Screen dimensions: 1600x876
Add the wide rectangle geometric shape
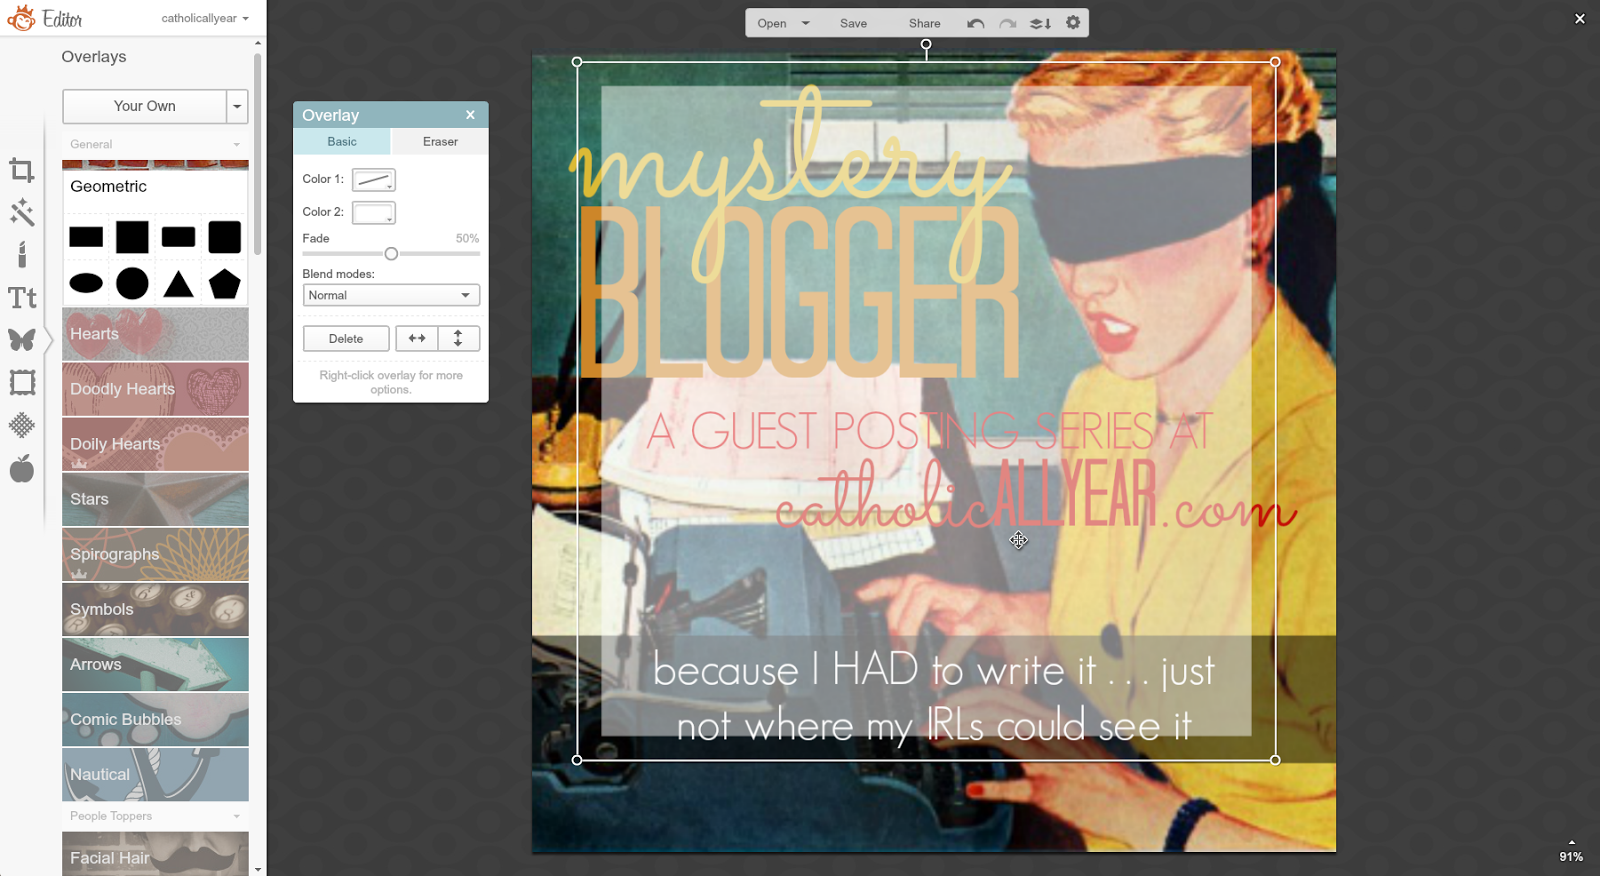pos(86,237)
